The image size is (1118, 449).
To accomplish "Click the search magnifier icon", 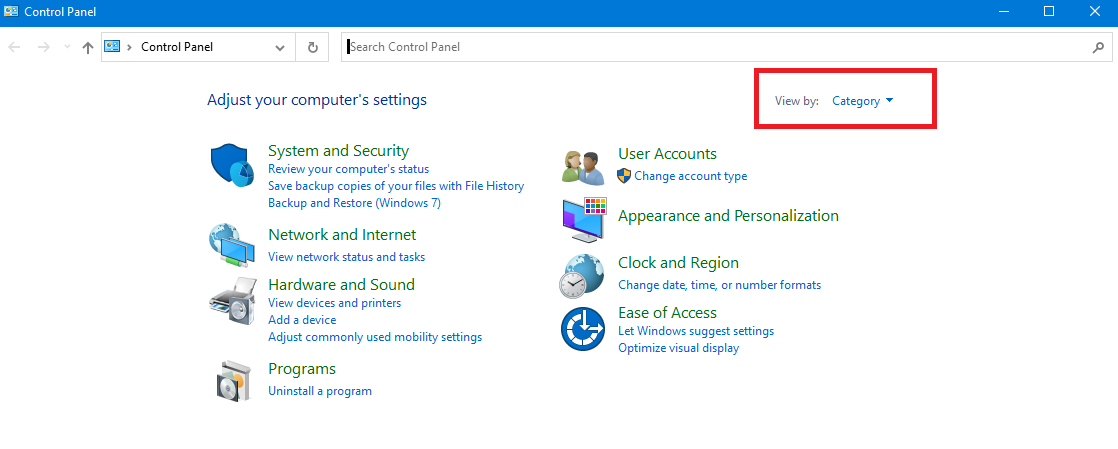I will coord(1098,47).
